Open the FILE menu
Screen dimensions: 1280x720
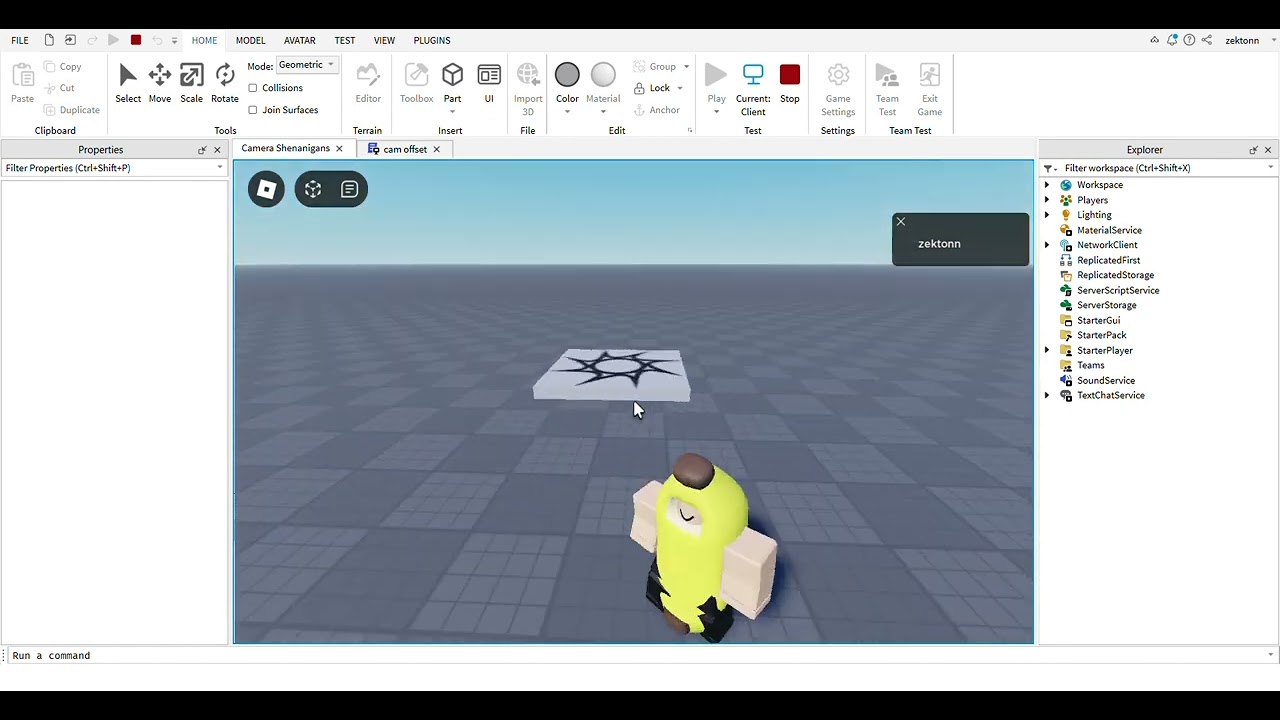(x=20, y=41)
